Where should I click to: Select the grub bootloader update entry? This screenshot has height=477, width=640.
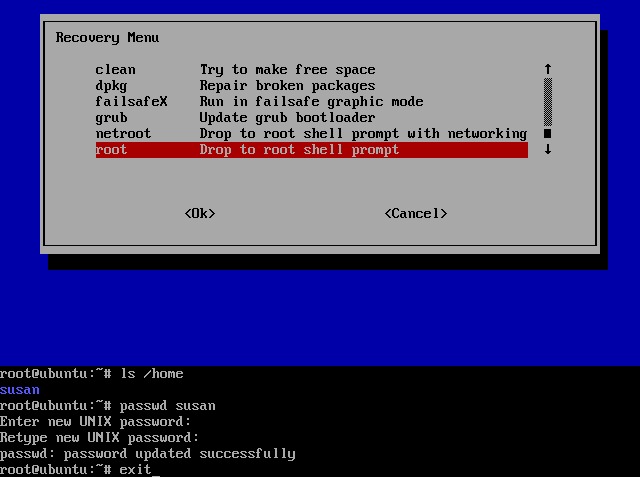pyautogui.click(x=311, y=118)
